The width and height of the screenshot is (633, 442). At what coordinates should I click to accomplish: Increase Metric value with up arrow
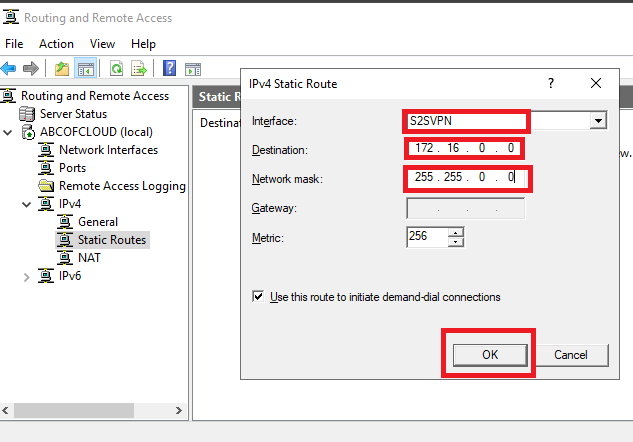[457, 232]
